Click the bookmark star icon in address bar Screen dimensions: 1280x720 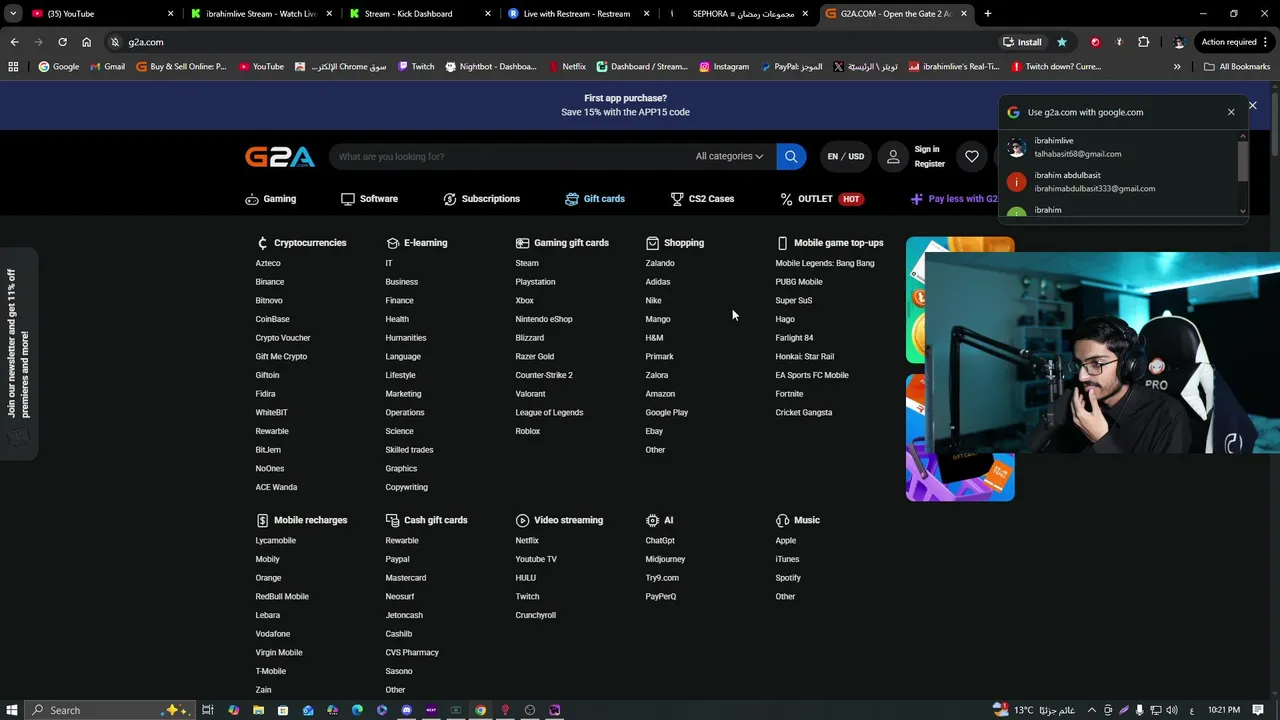pyautogui.click(x=1061, y=42)
